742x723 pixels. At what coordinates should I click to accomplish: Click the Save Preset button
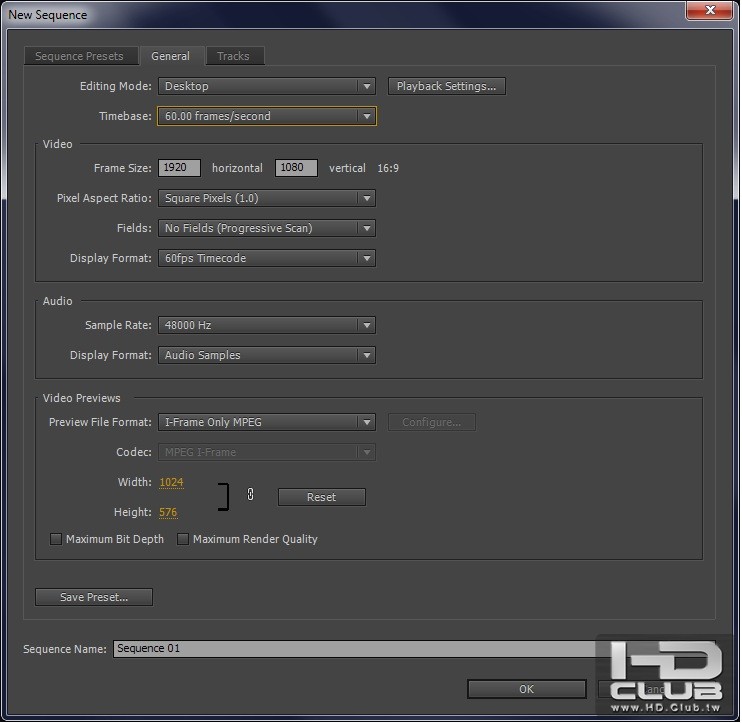click(94, 597)
